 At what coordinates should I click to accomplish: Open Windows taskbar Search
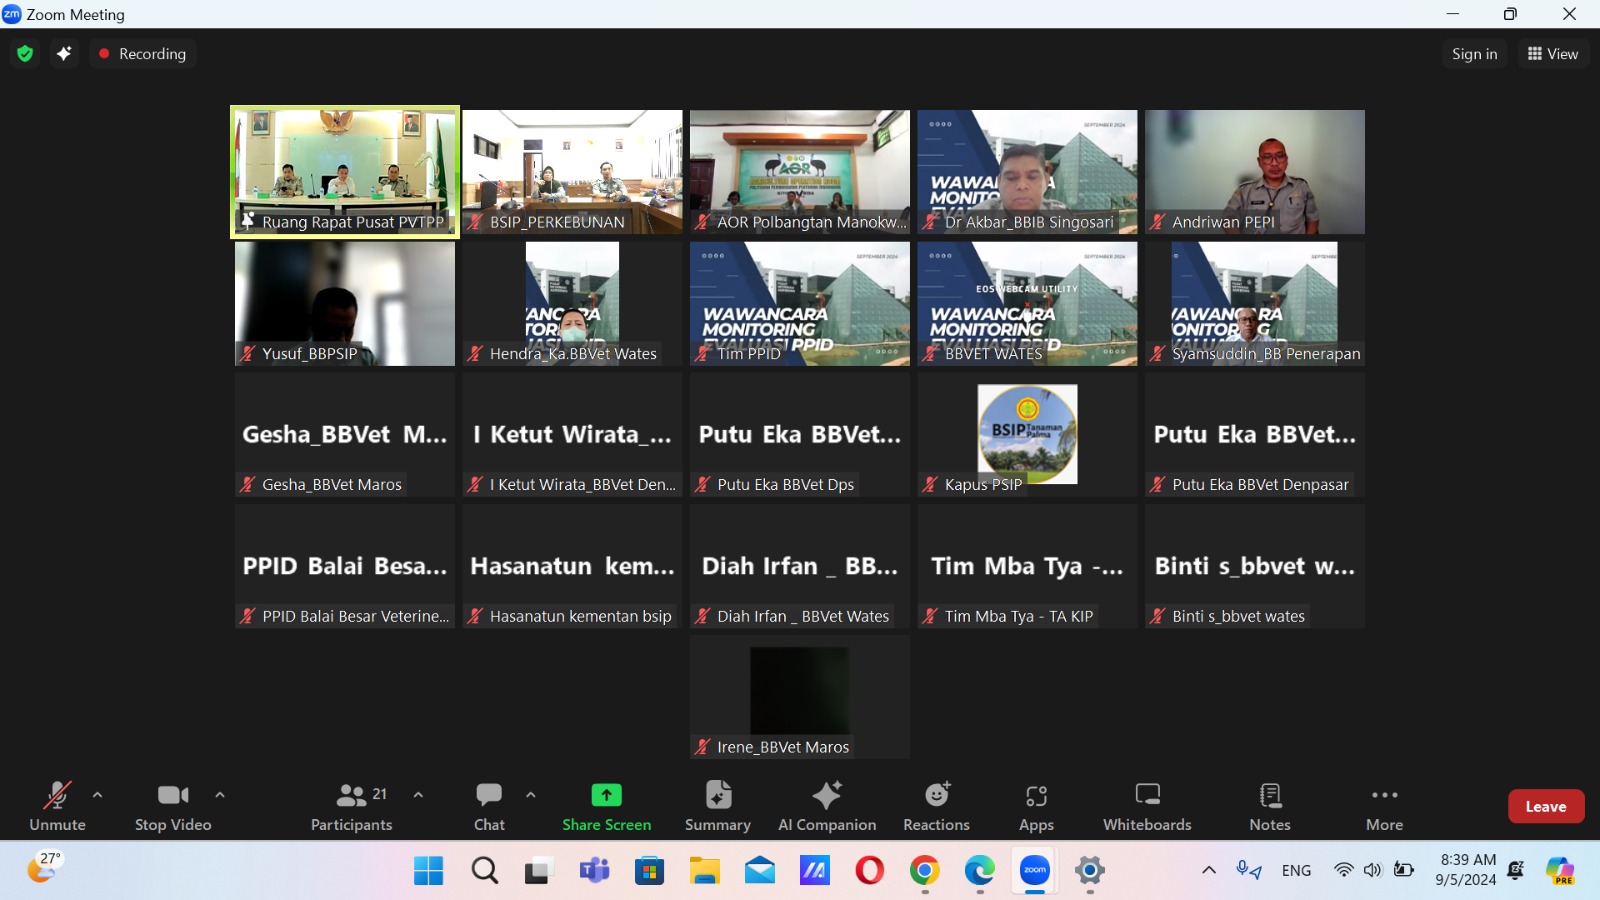(485, 871)
